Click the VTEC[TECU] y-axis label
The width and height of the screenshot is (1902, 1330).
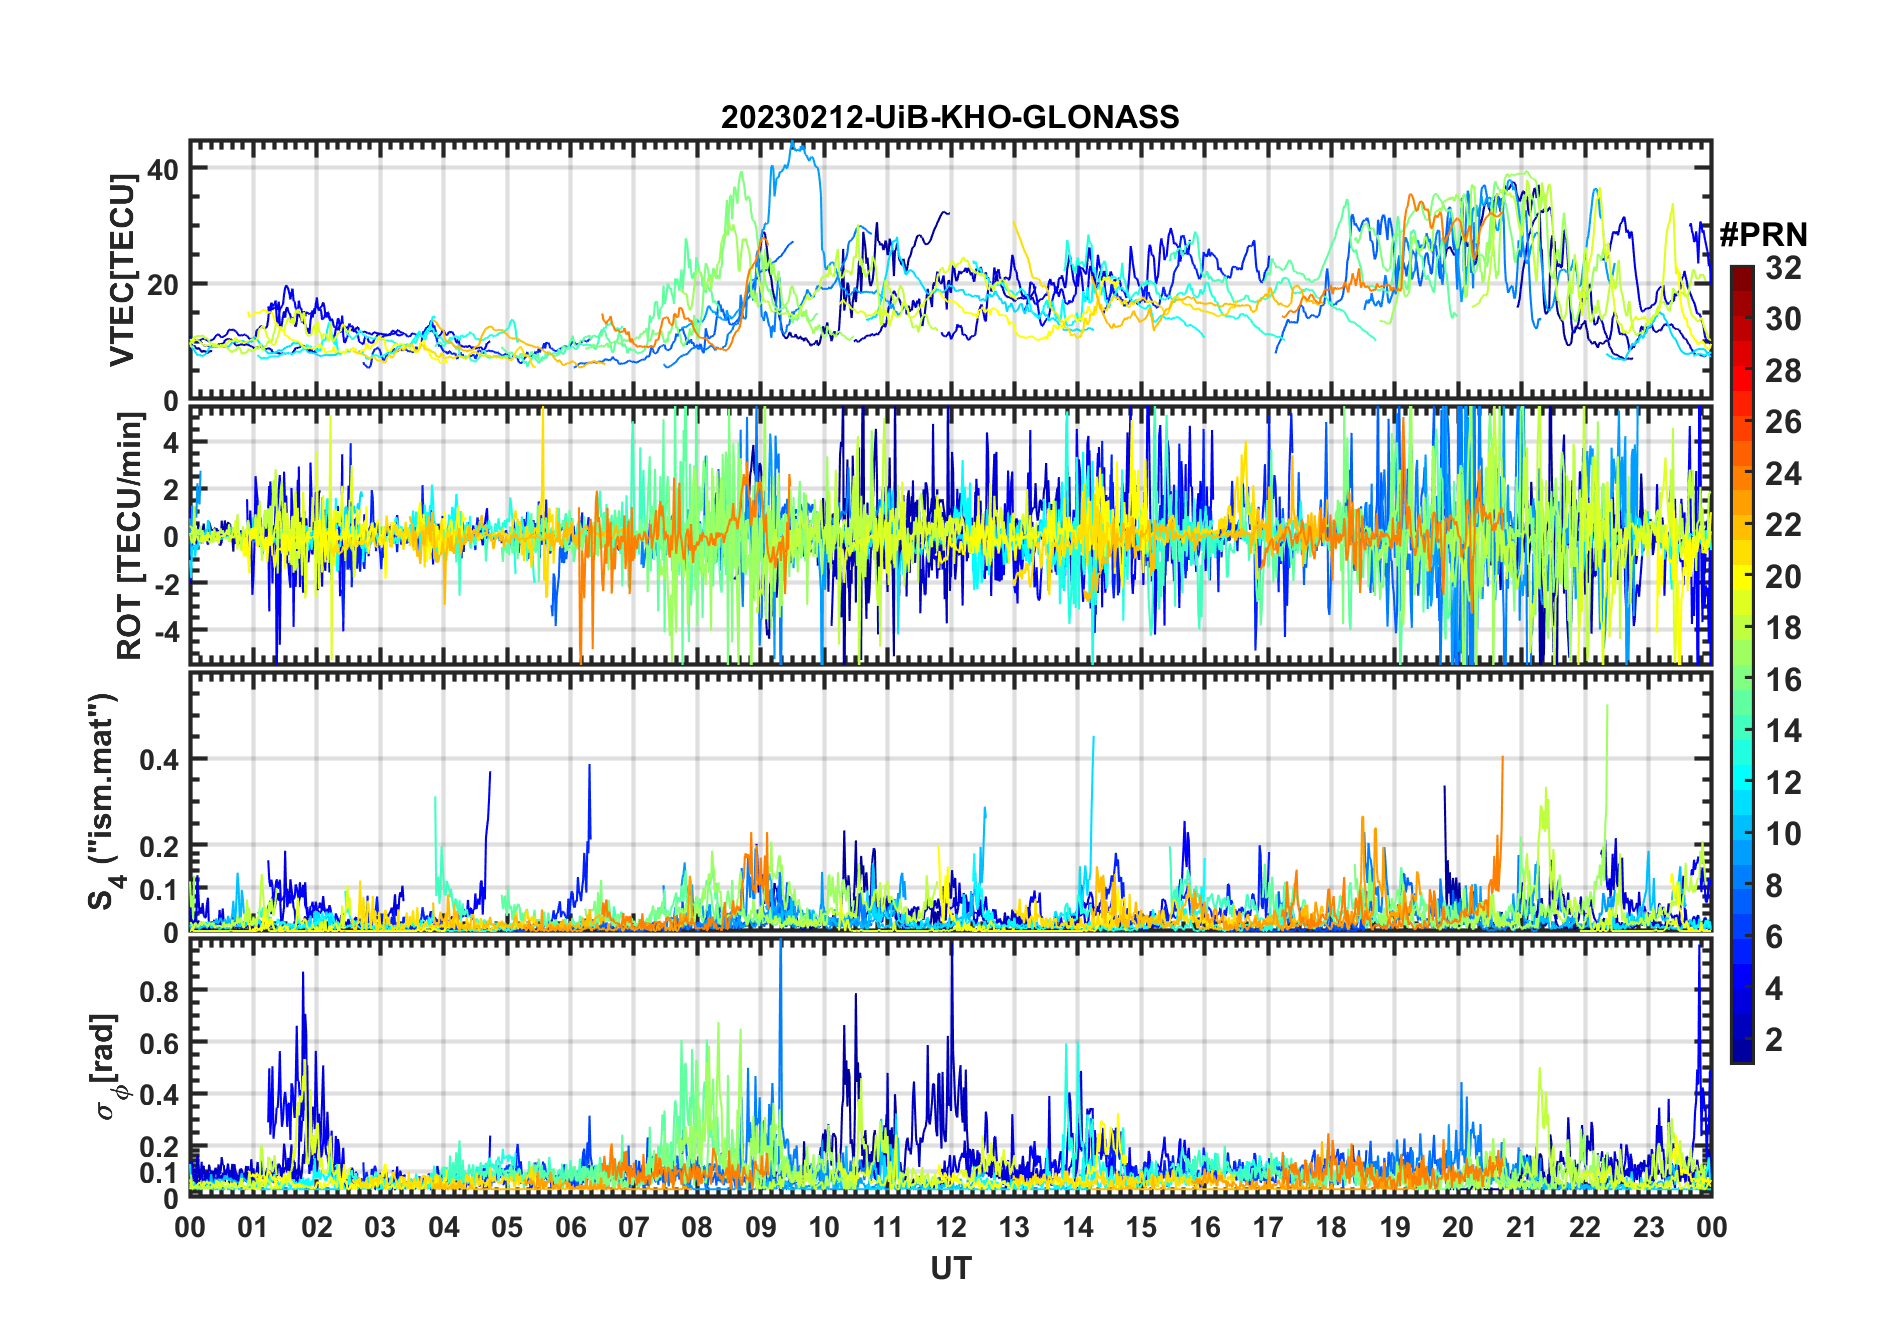tap(121, 269)
